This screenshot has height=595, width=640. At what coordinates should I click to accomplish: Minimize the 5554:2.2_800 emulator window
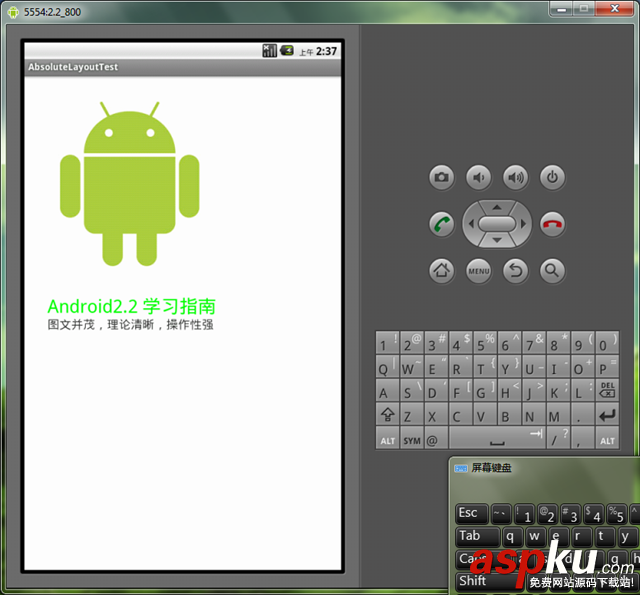pos(562,9)
